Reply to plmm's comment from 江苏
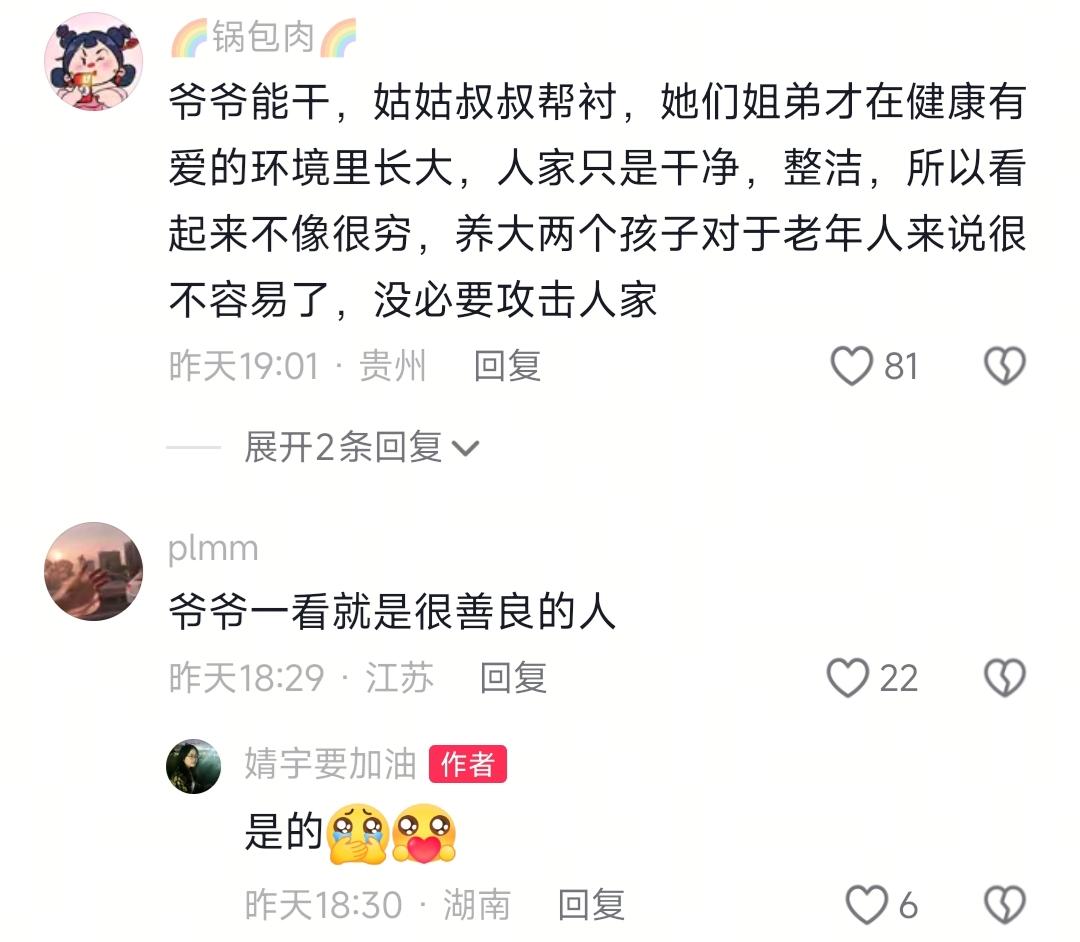The height and width of the screenshot is (942, 1080). point(513,678)
